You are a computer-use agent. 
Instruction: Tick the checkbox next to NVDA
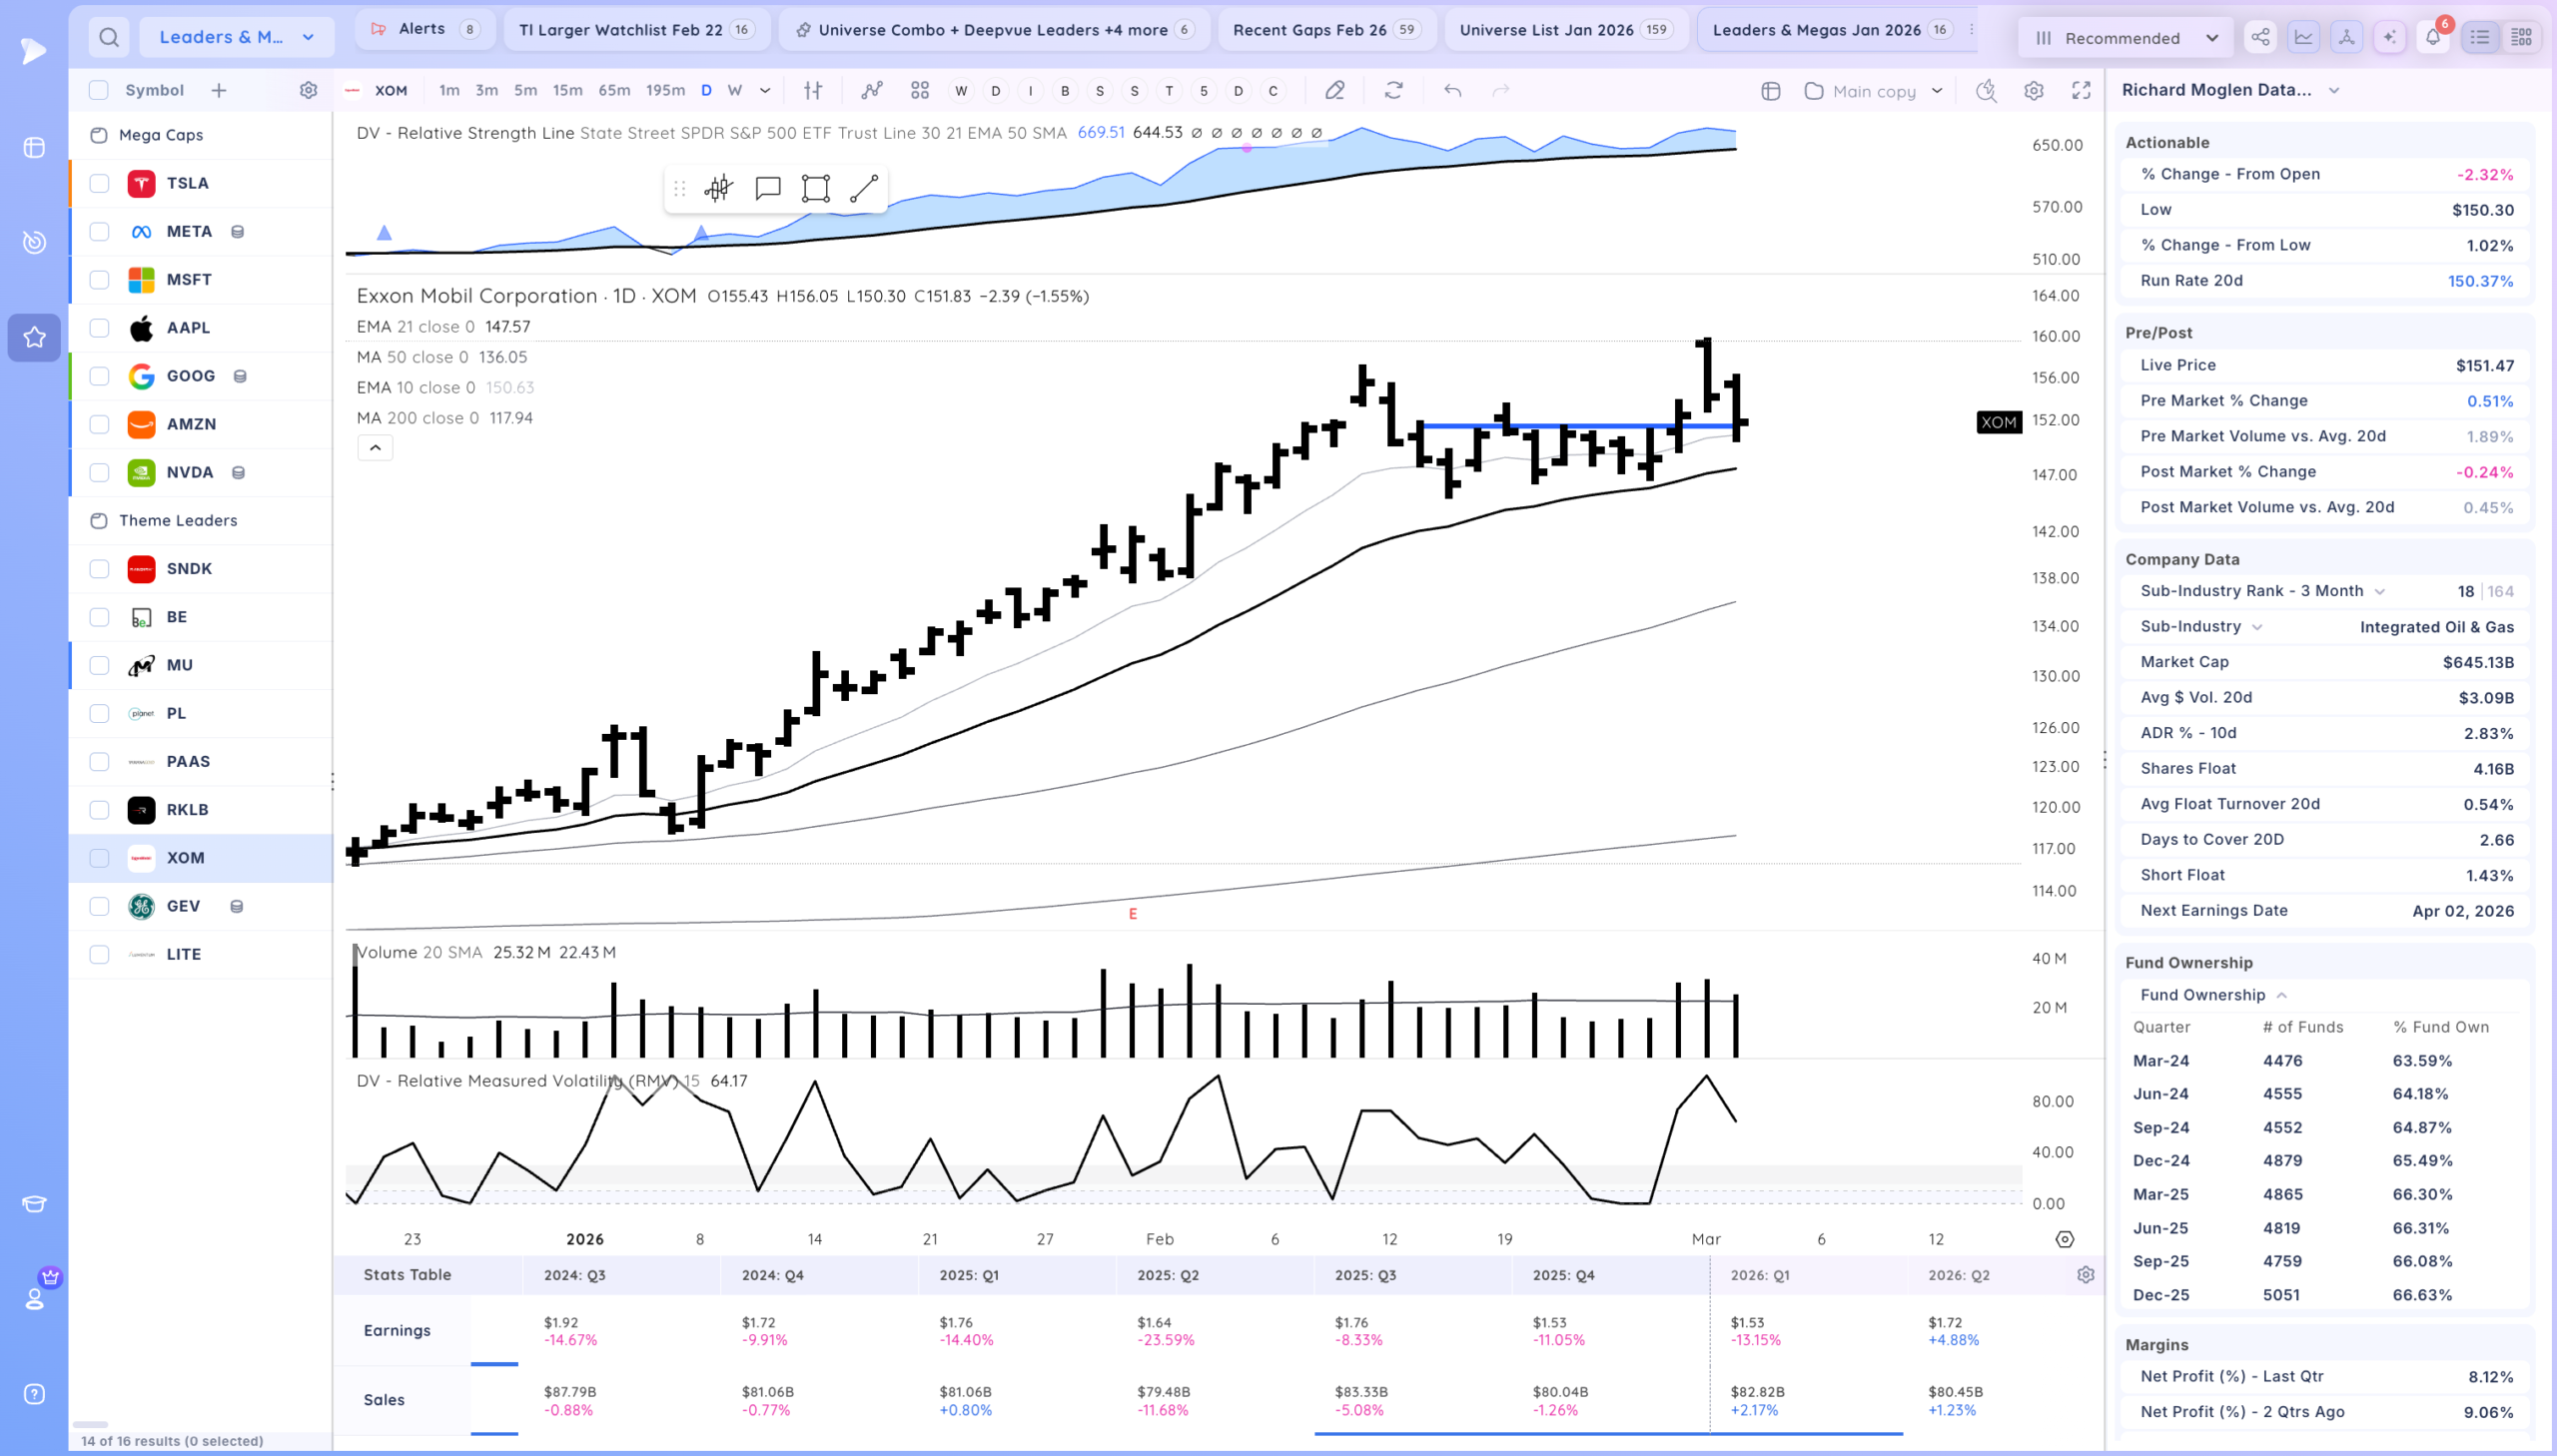coord(99,472)
